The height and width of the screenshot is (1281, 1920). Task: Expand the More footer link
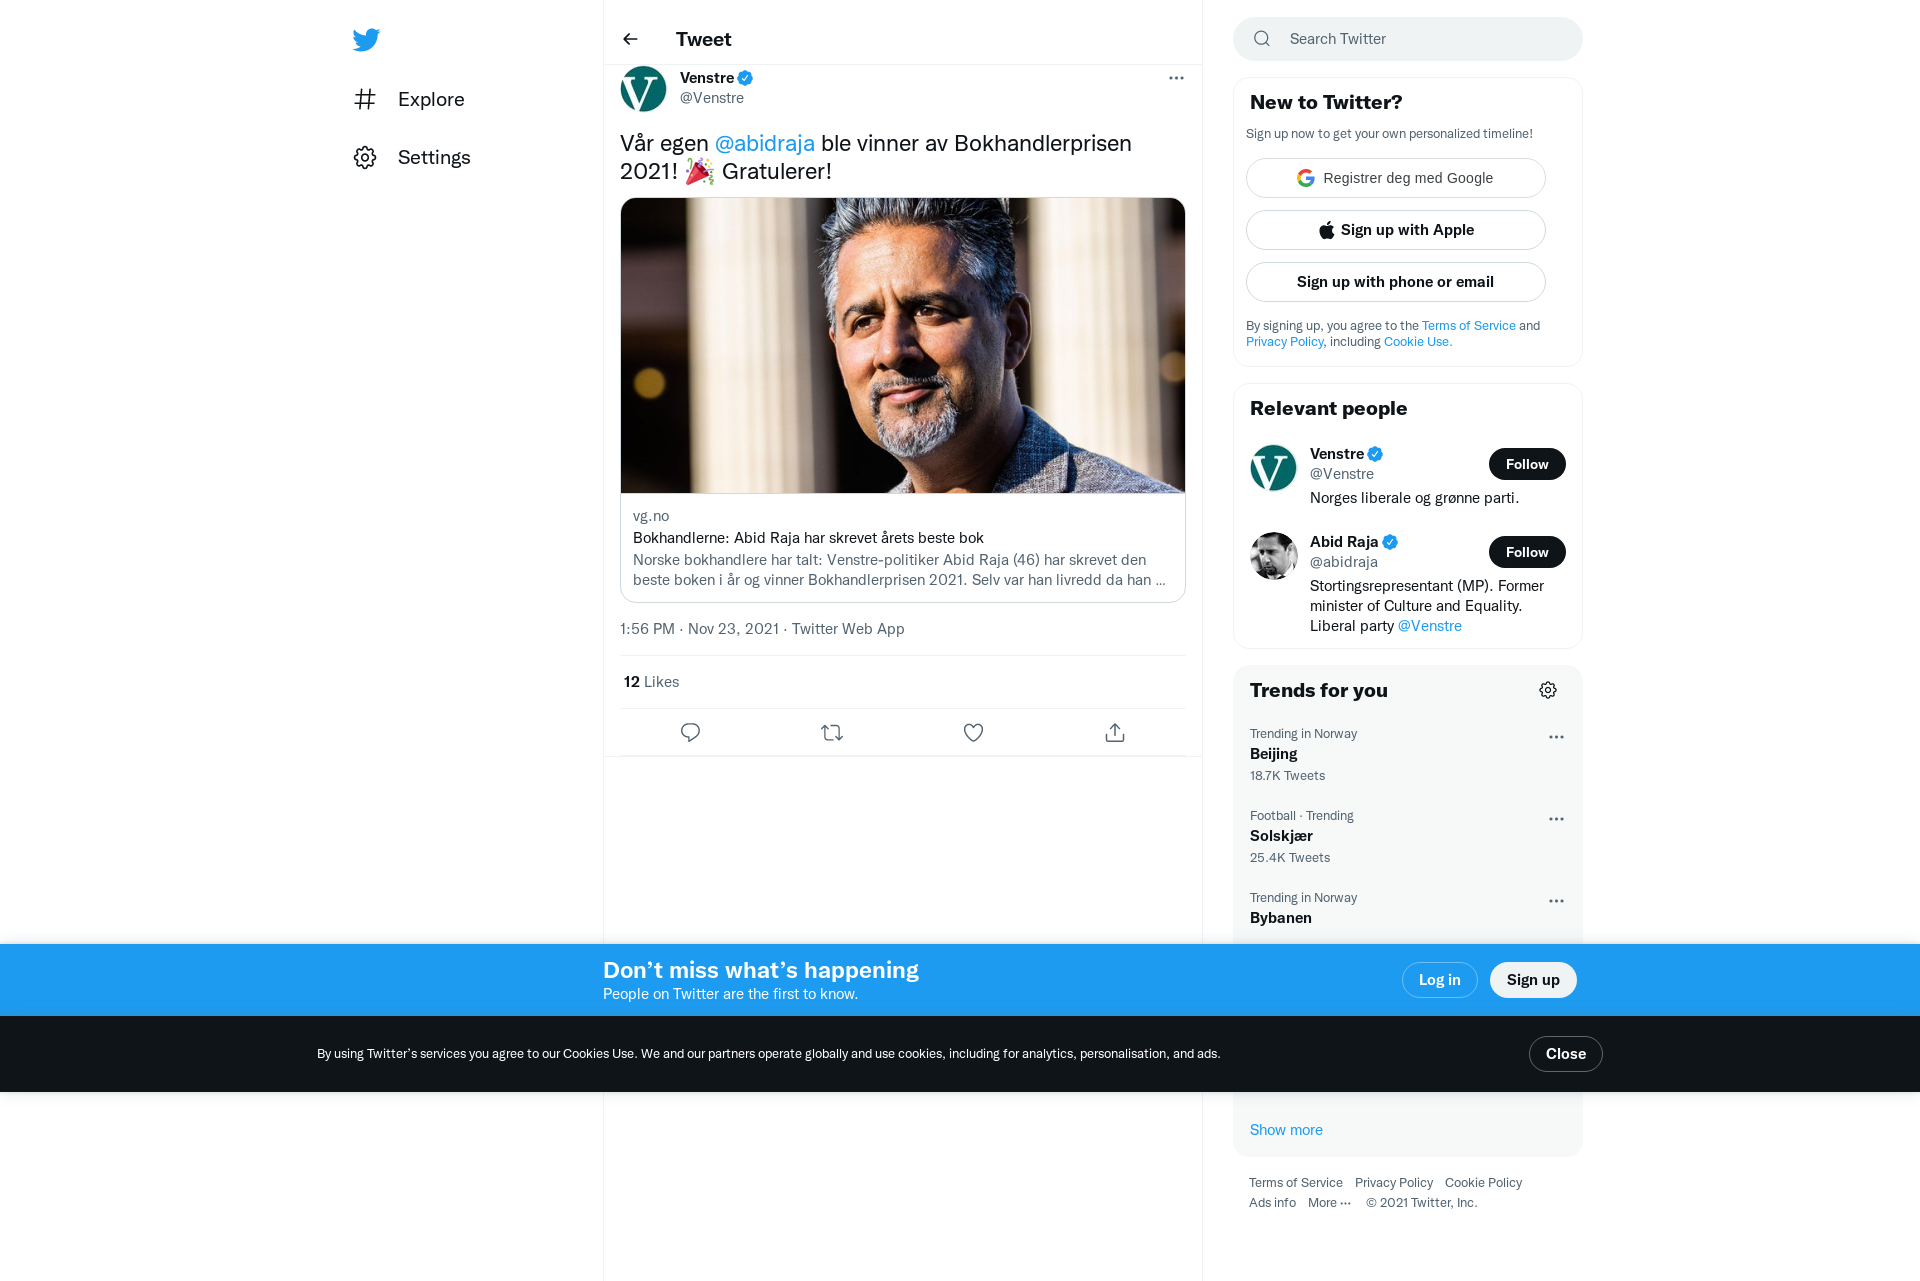tap(1329, 1203)
